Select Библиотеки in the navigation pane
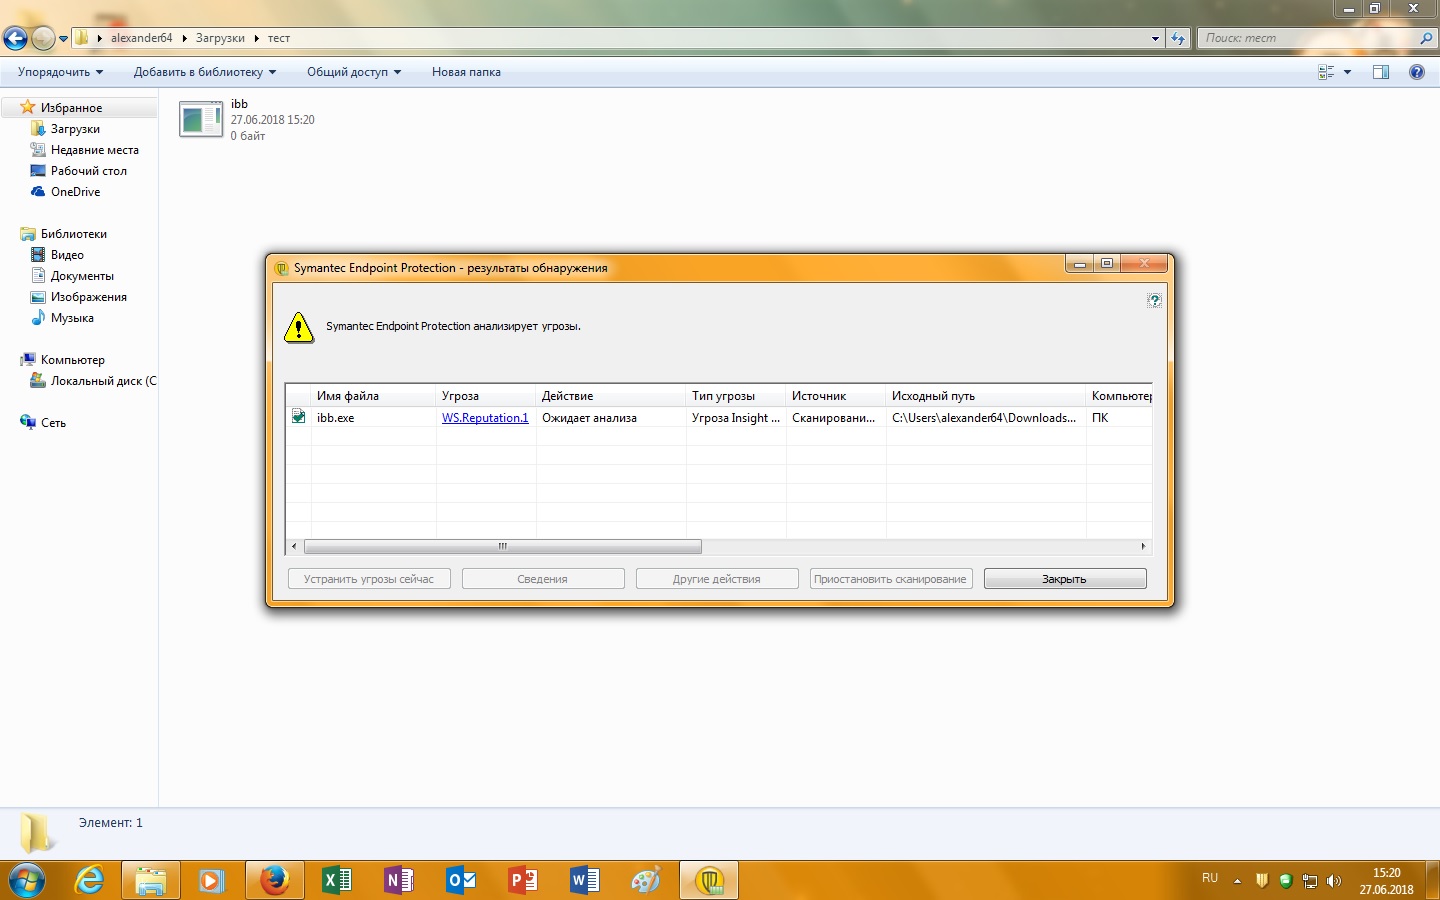Image resolution: width=1440 pixels, height=900 pixels. pos(73,234)
